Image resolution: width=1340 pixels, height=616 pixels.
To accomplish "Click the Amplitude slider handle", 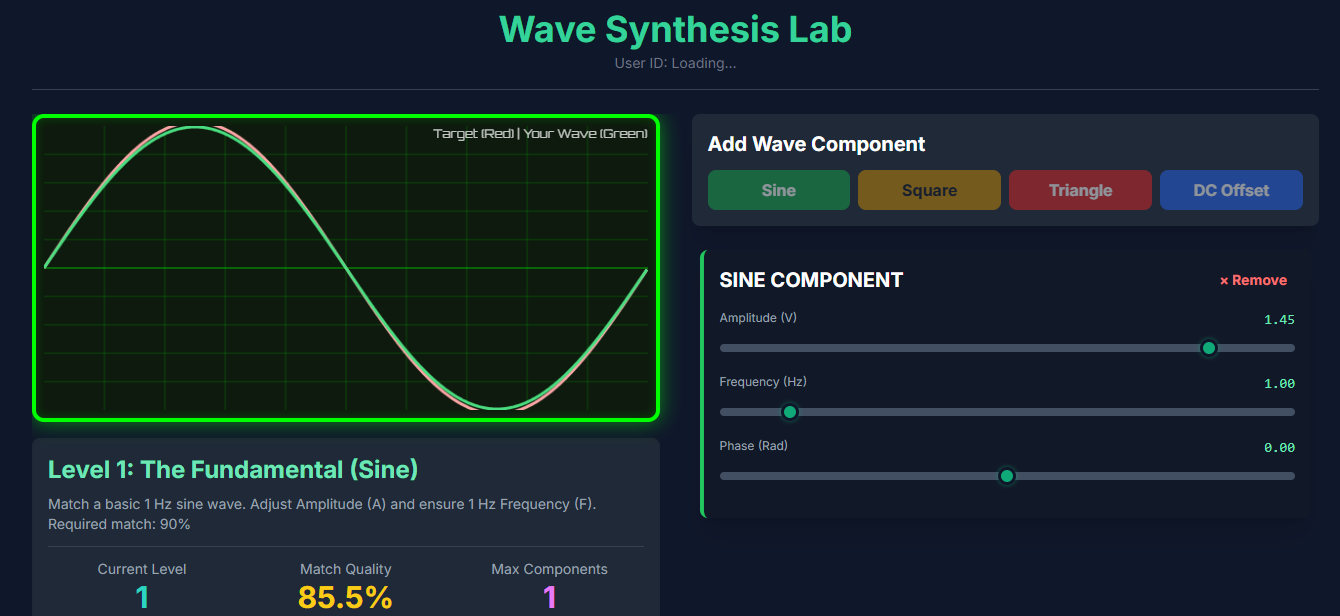I will [x=1208, y=348].
